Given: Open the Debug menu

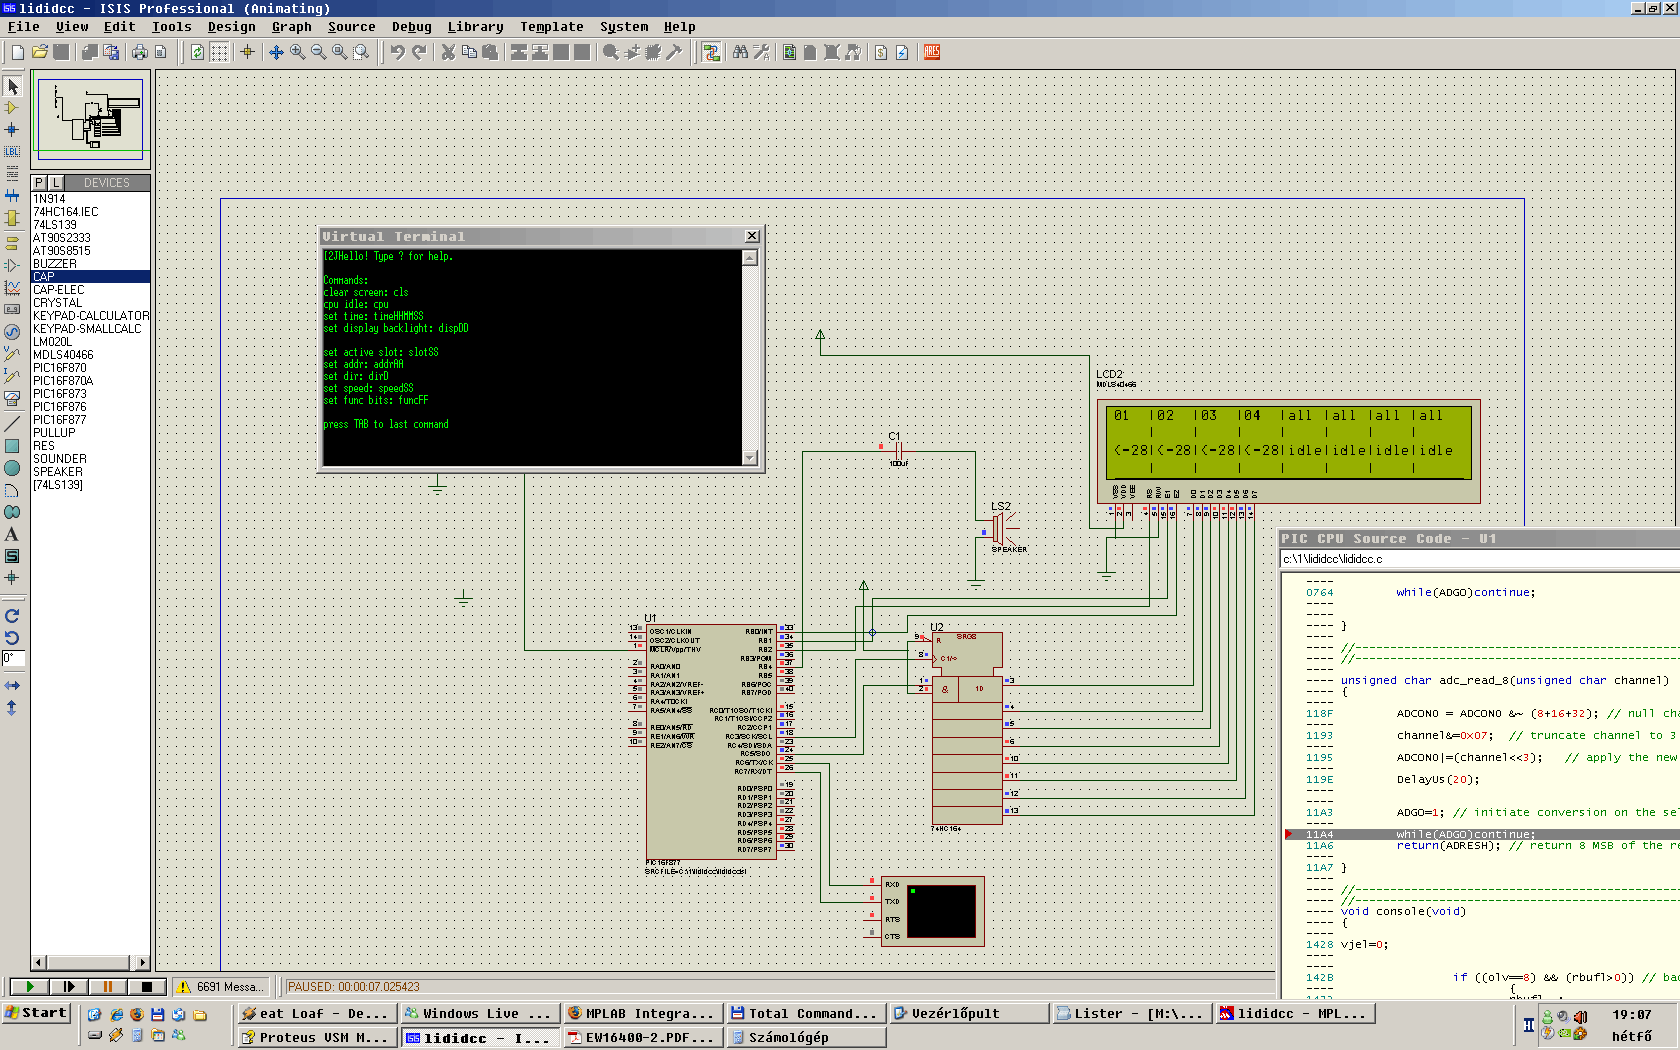Looking at the screenshot, I should pos(411,27).
